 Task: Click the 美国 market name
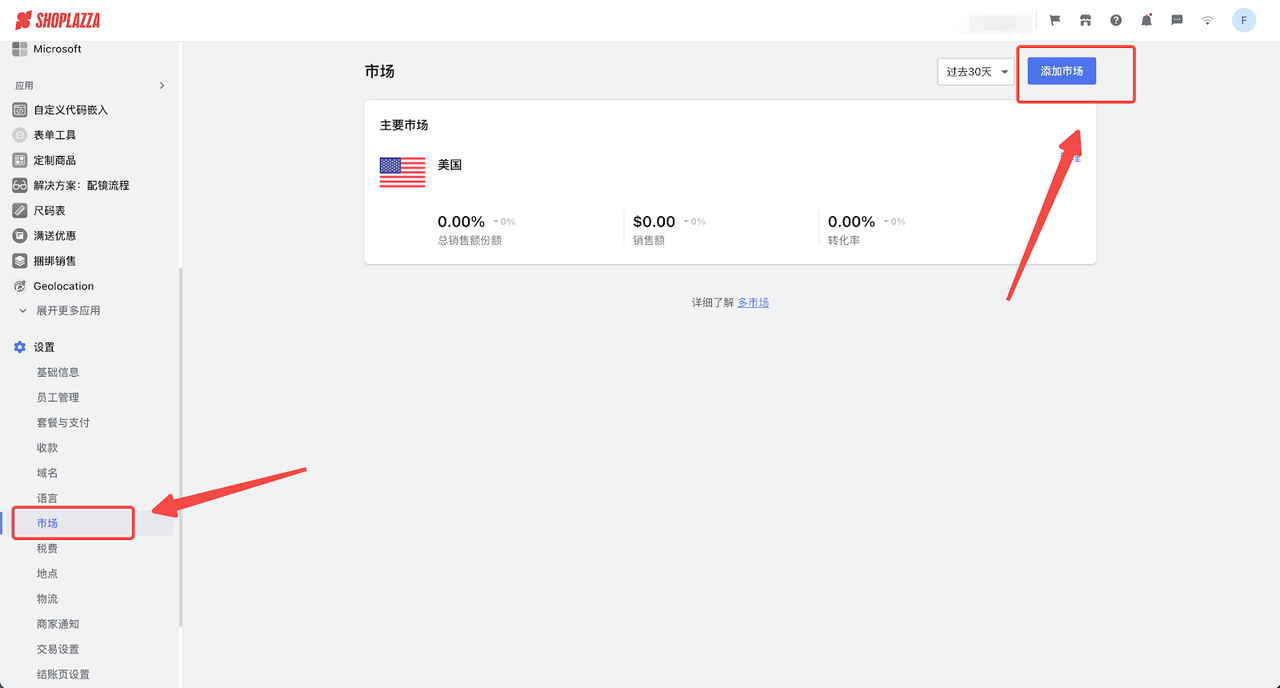(450, 165)
